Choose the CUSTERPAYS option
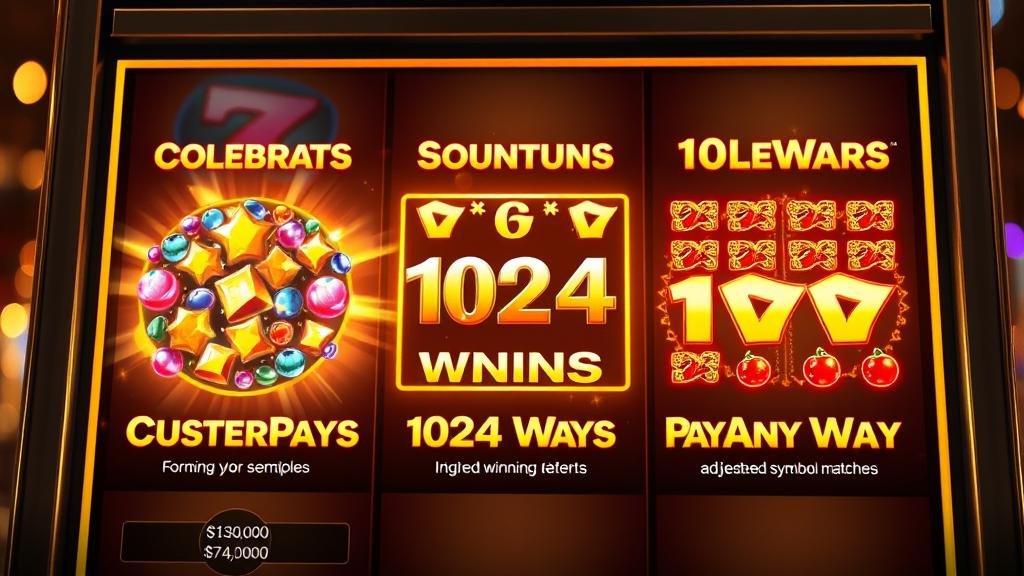This screenshot has width=1024, height=576. tap(242, 433)
